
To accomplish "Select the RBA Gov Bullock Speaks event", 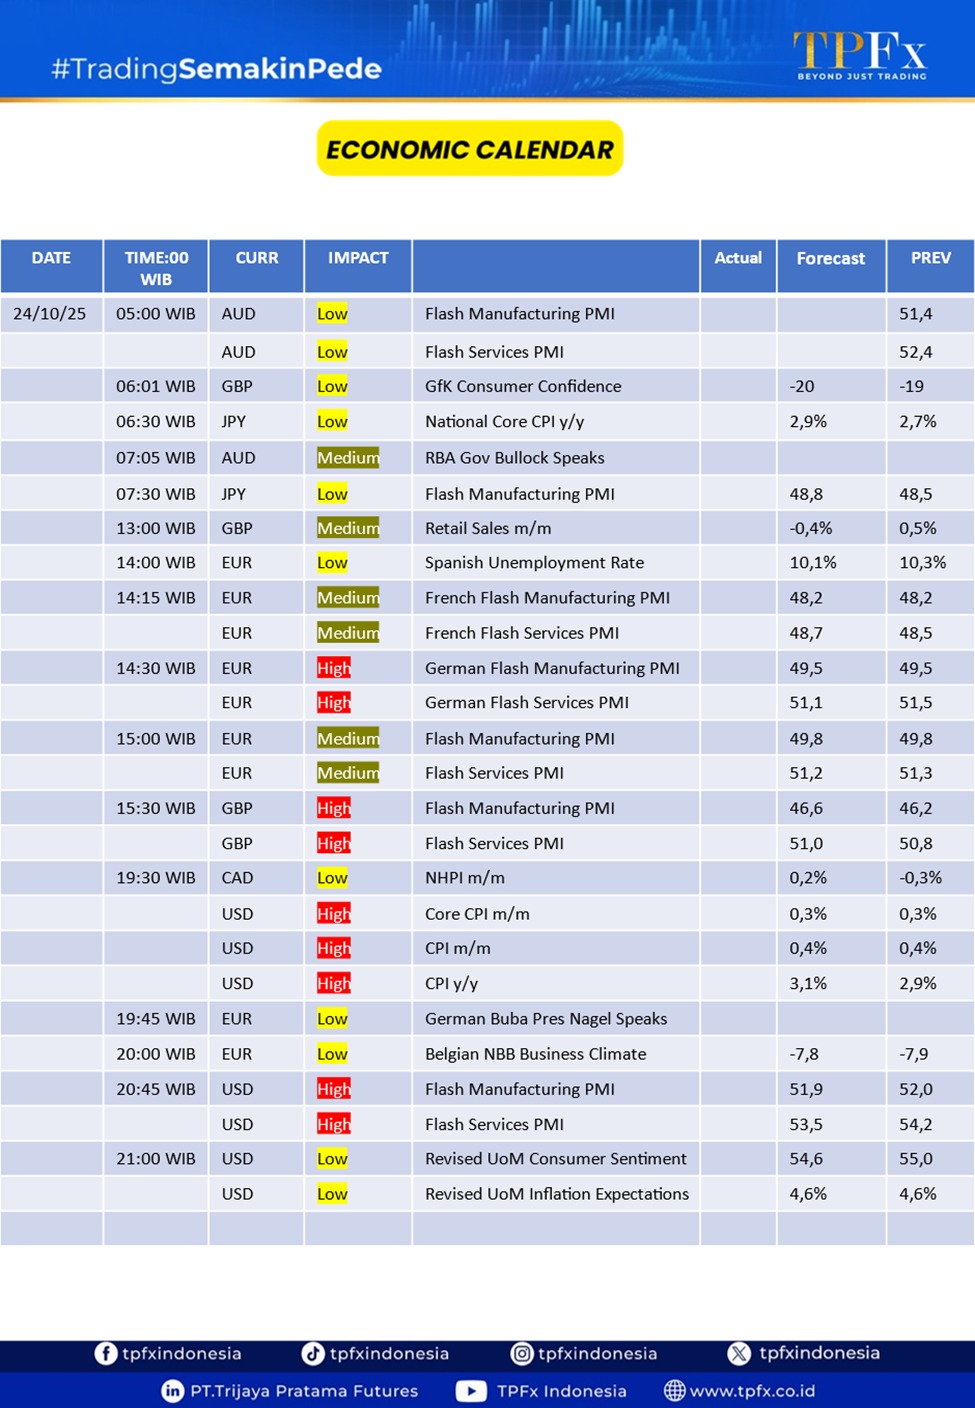I will [x=514, y=458].
